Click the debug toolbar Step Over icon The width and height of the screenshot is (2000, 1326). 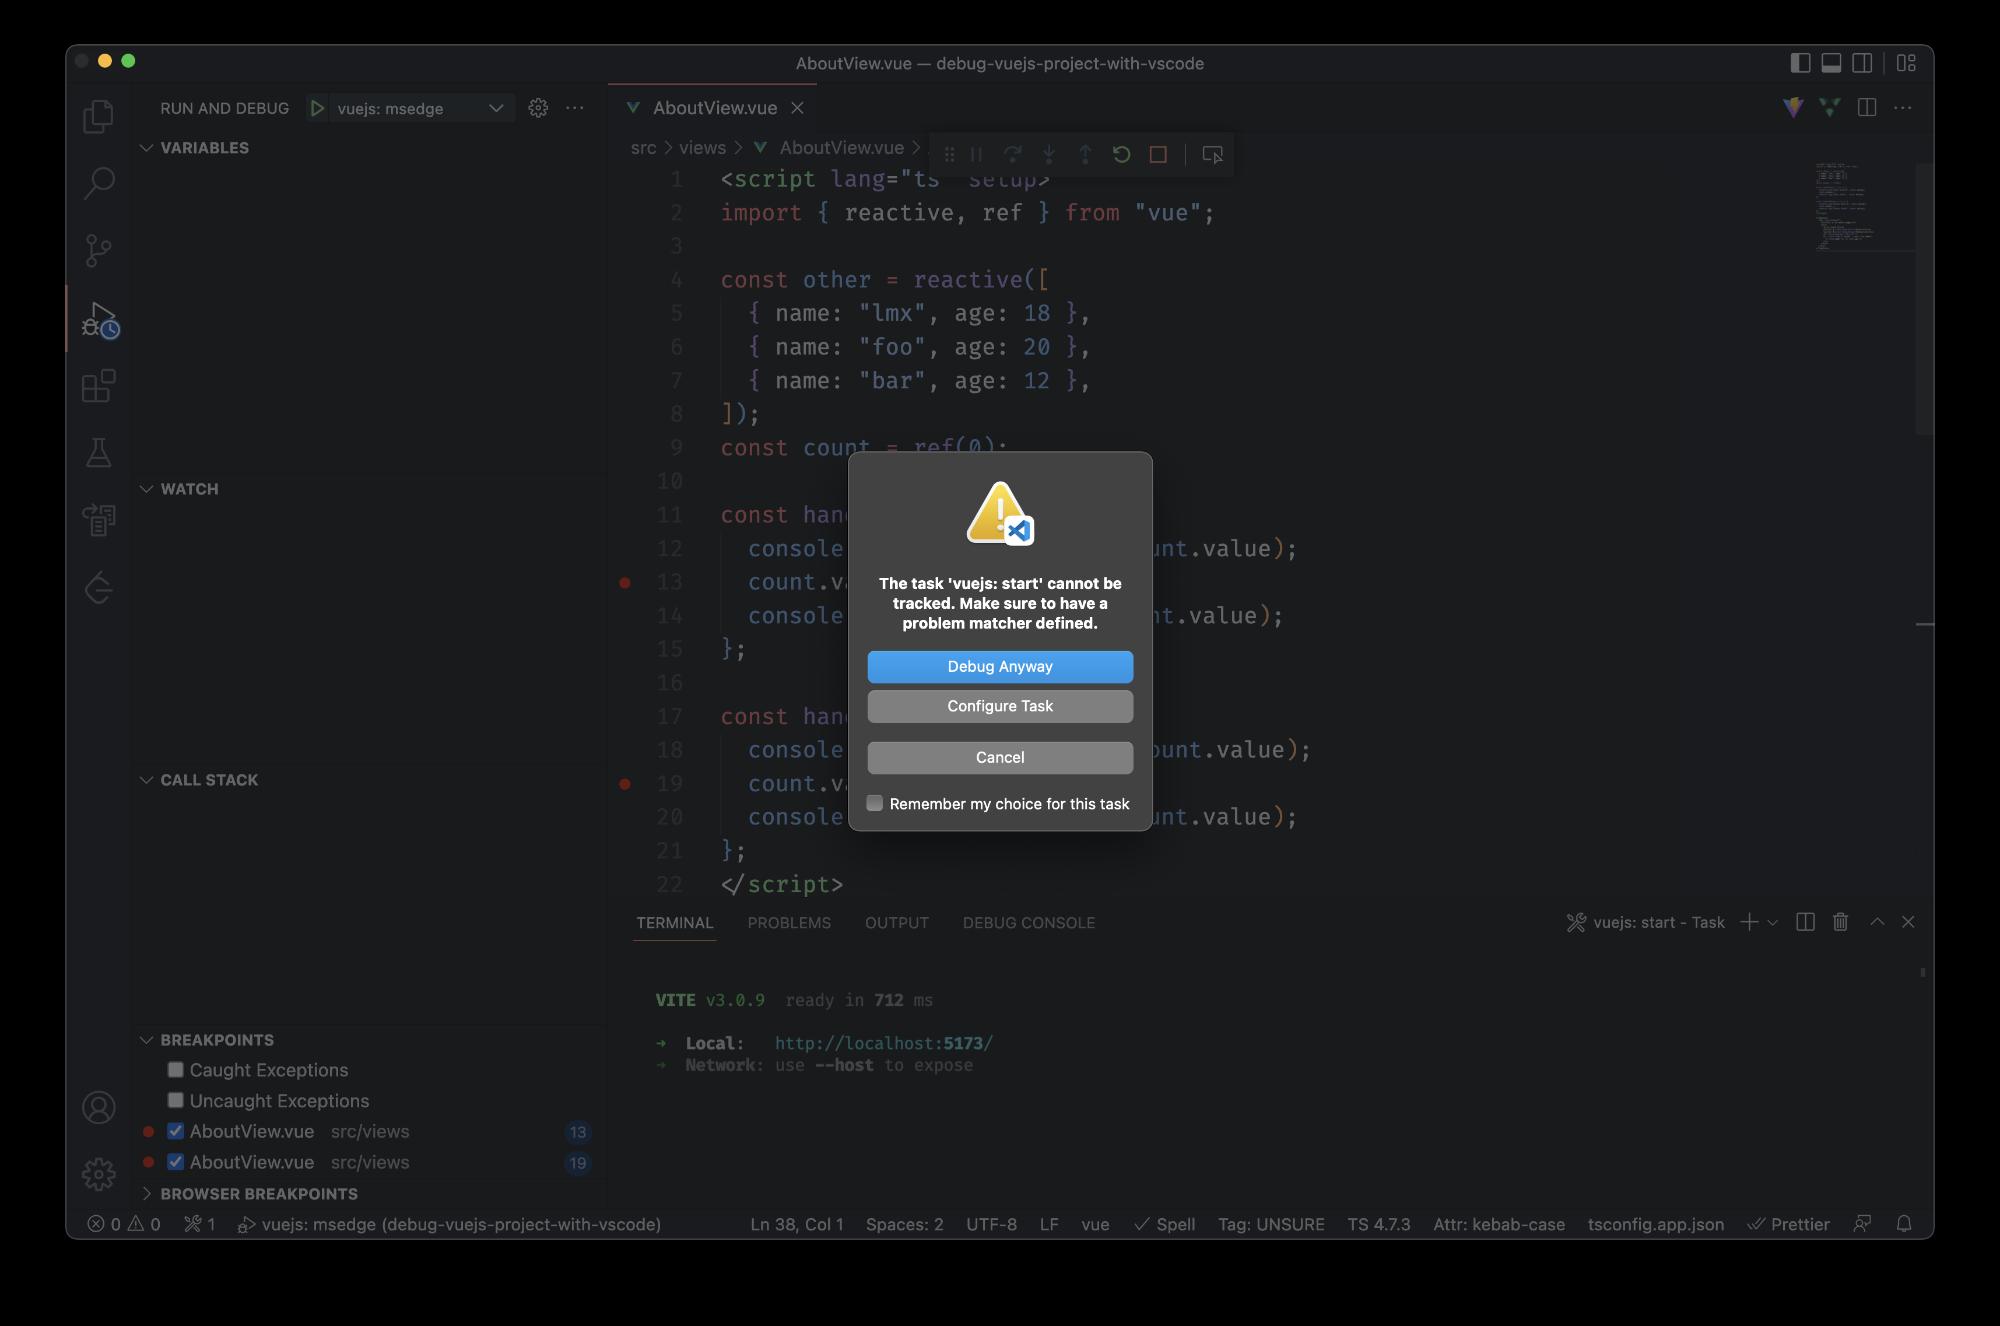[1013, 155]
